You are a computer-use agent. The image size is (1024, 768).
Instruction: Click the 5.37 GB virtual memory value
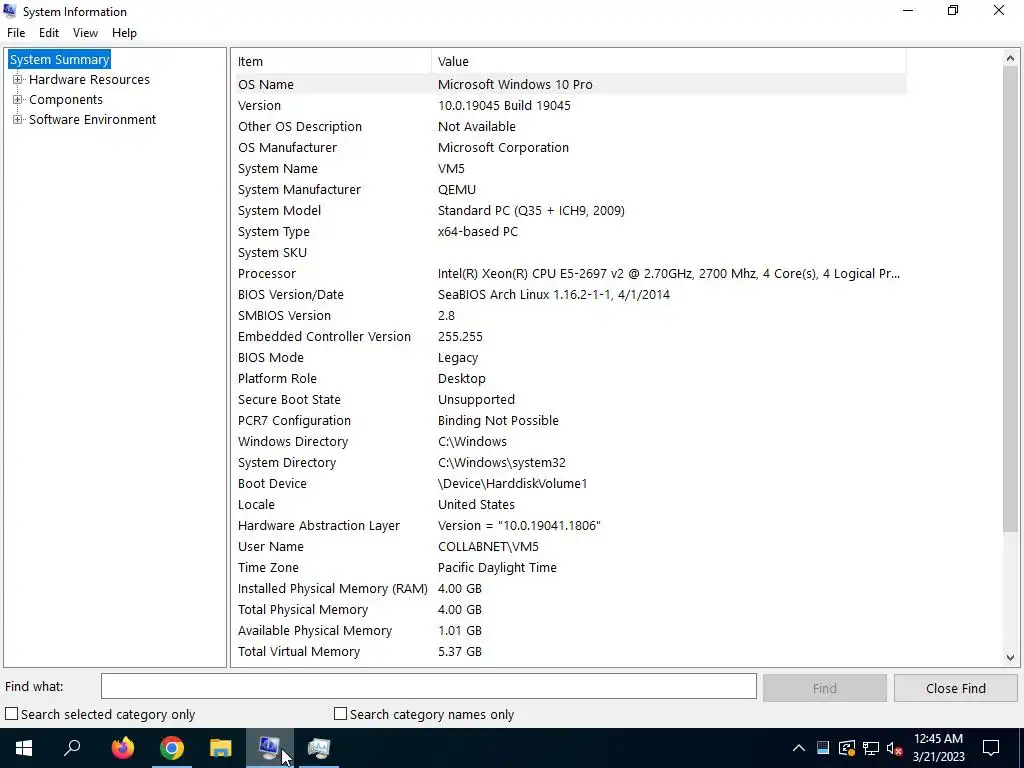click(x=460, y=652)
